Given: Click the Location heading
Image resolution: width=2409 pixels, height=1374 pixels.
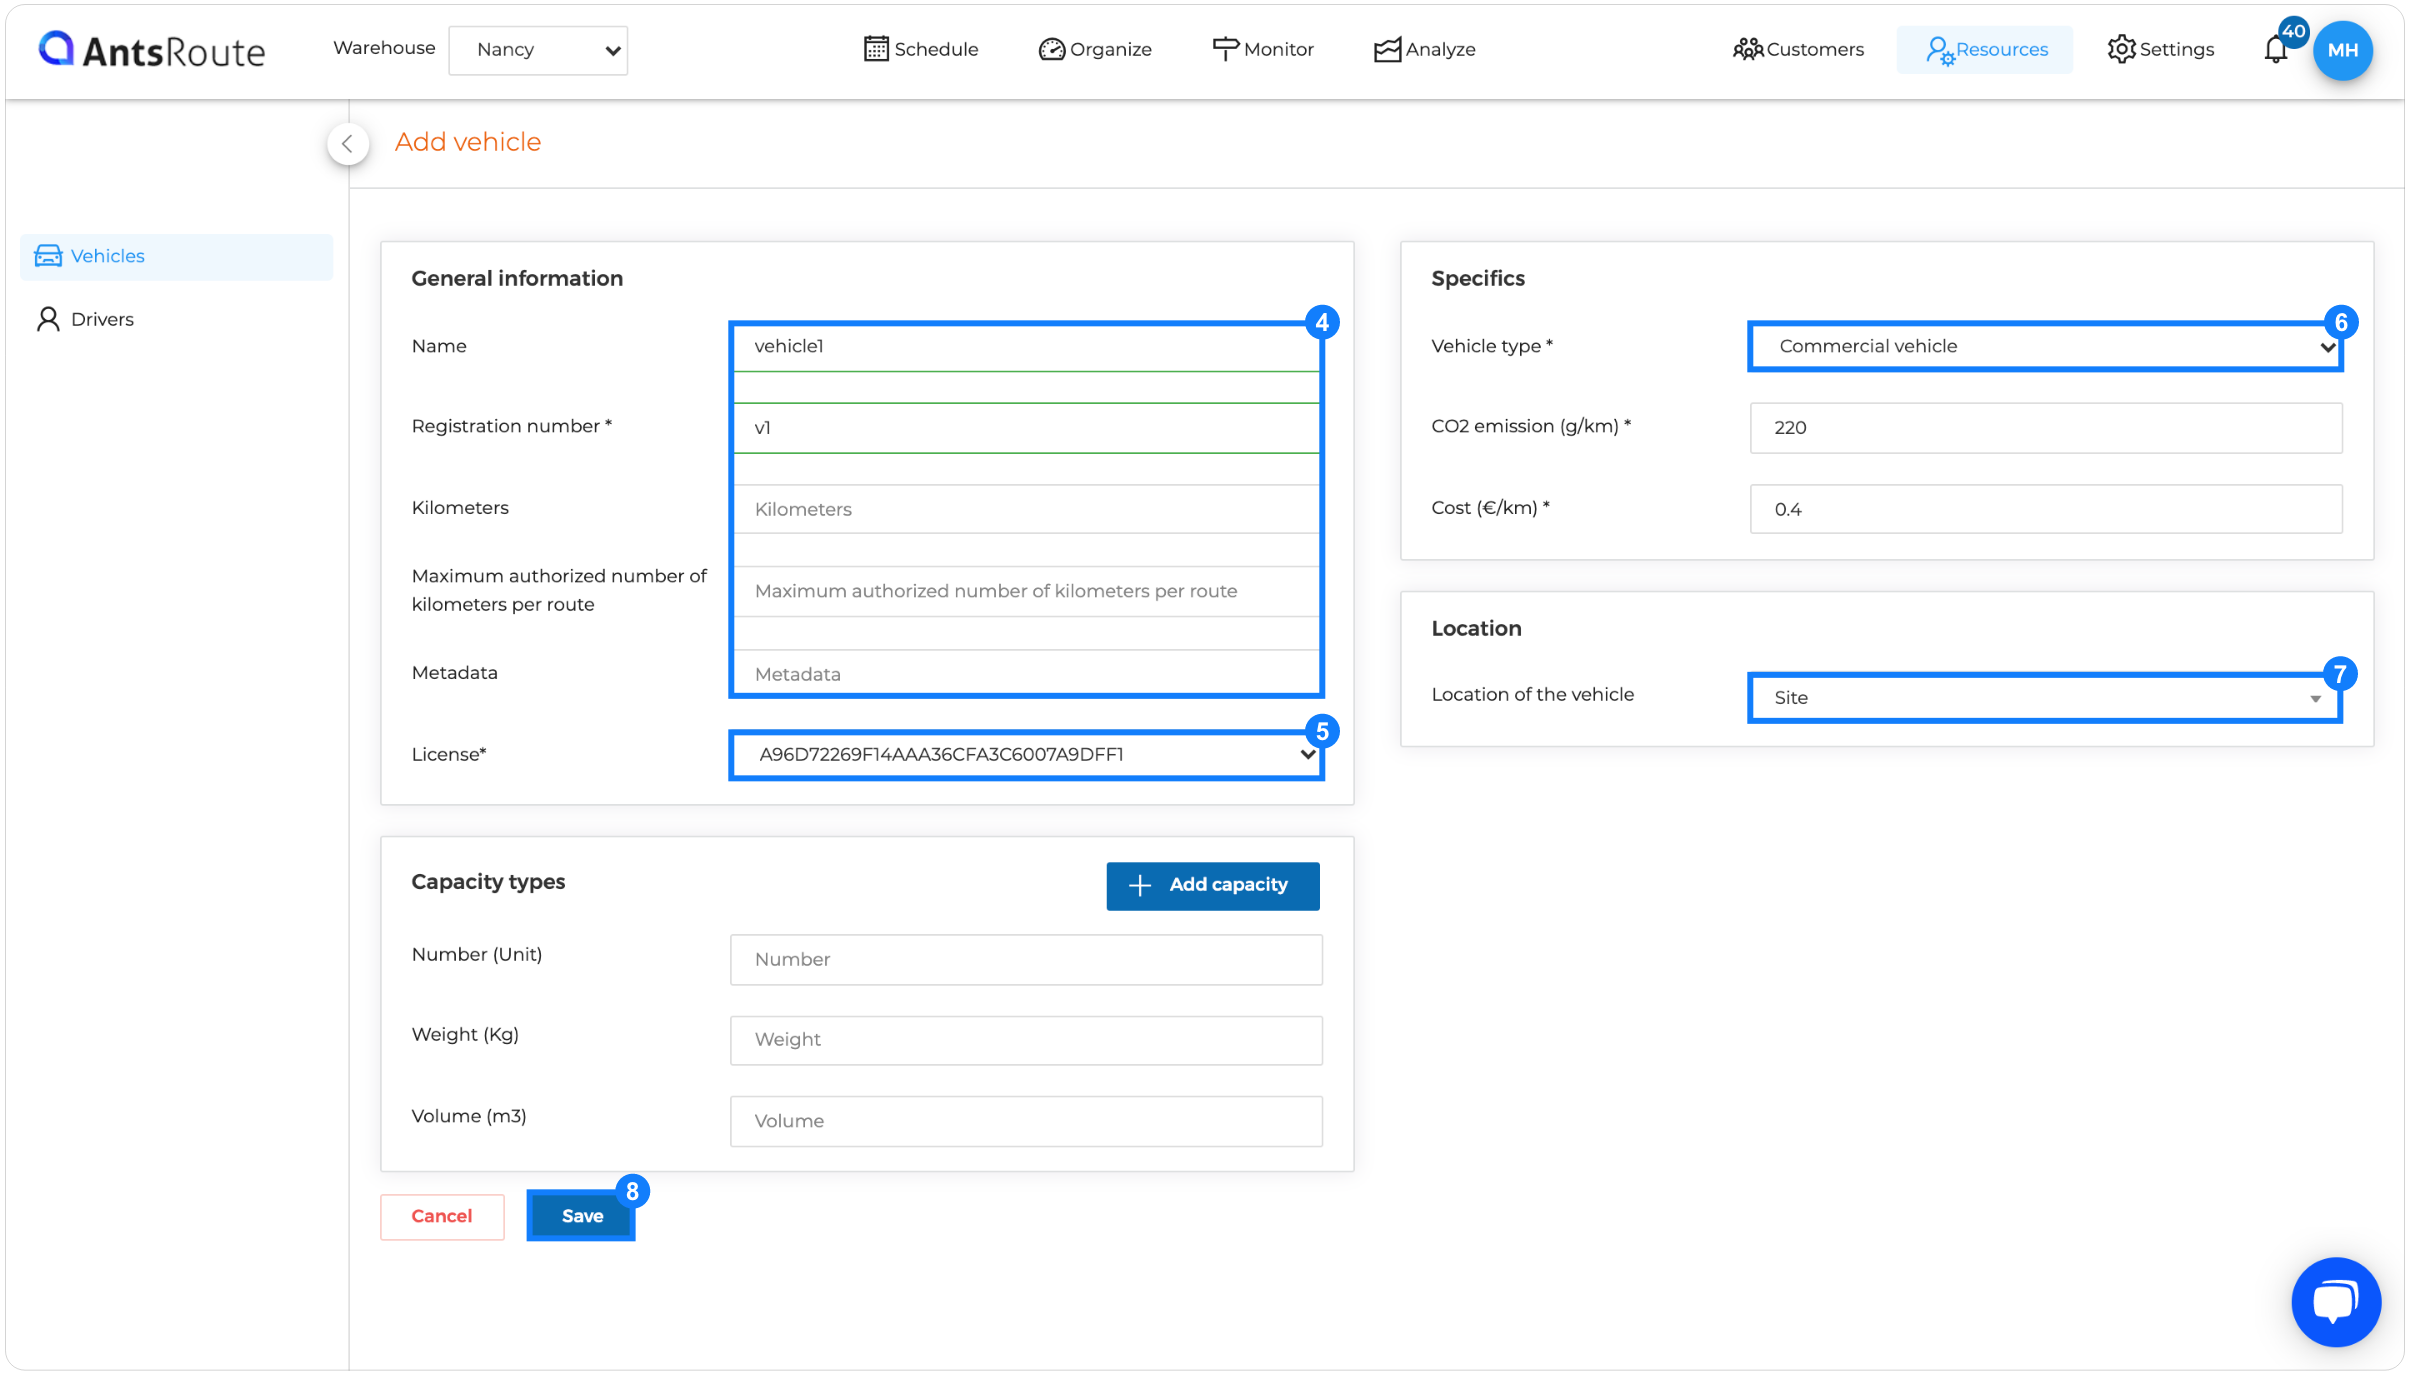Looking at the screenshot, I should (1476, 628).
